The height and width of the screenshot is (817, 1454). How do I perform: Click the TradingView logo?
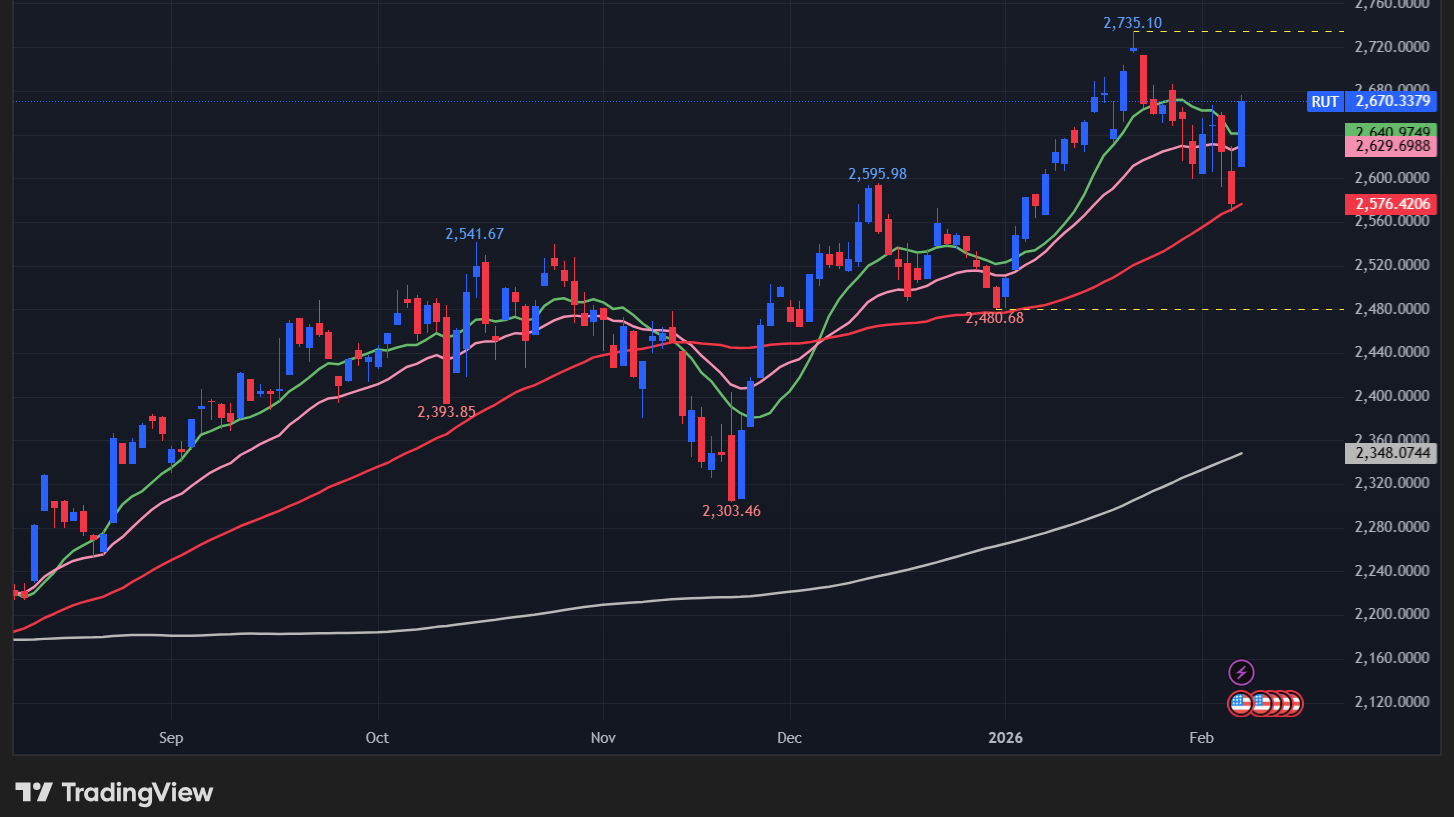[116, 793]
